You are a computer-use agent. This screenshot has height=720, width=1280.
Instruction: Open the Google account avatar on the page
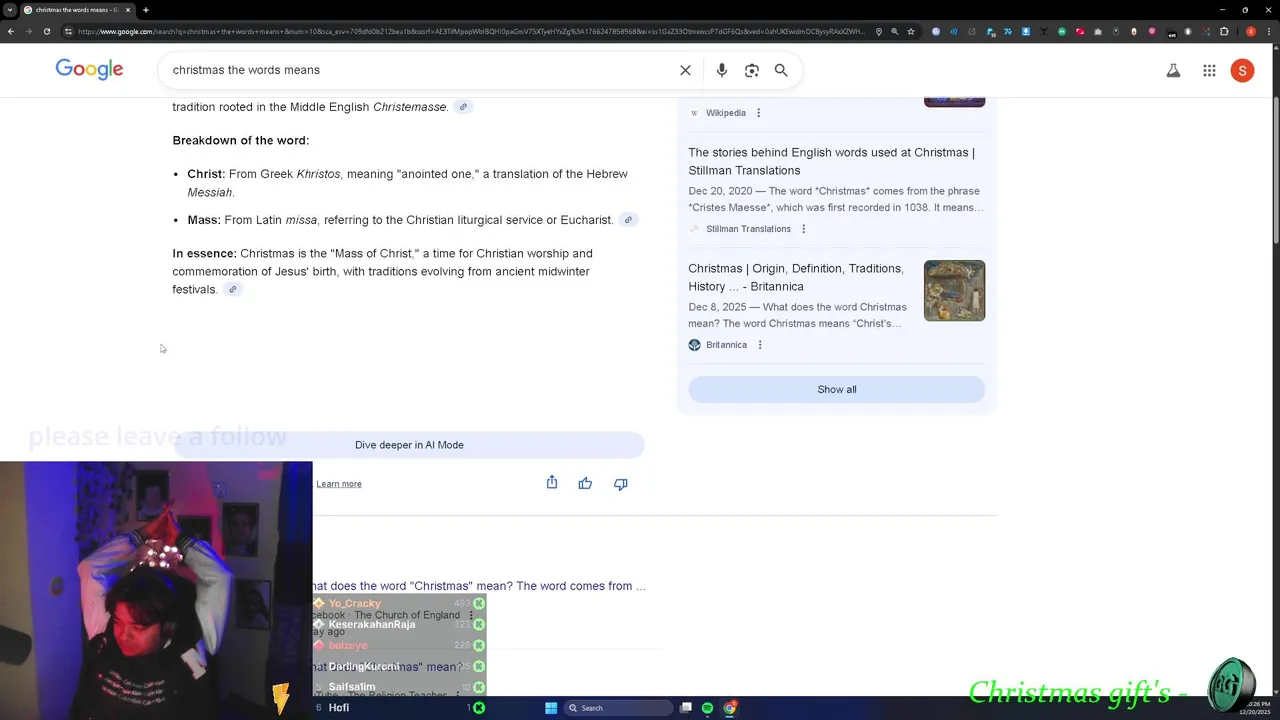click(1242, 70)
